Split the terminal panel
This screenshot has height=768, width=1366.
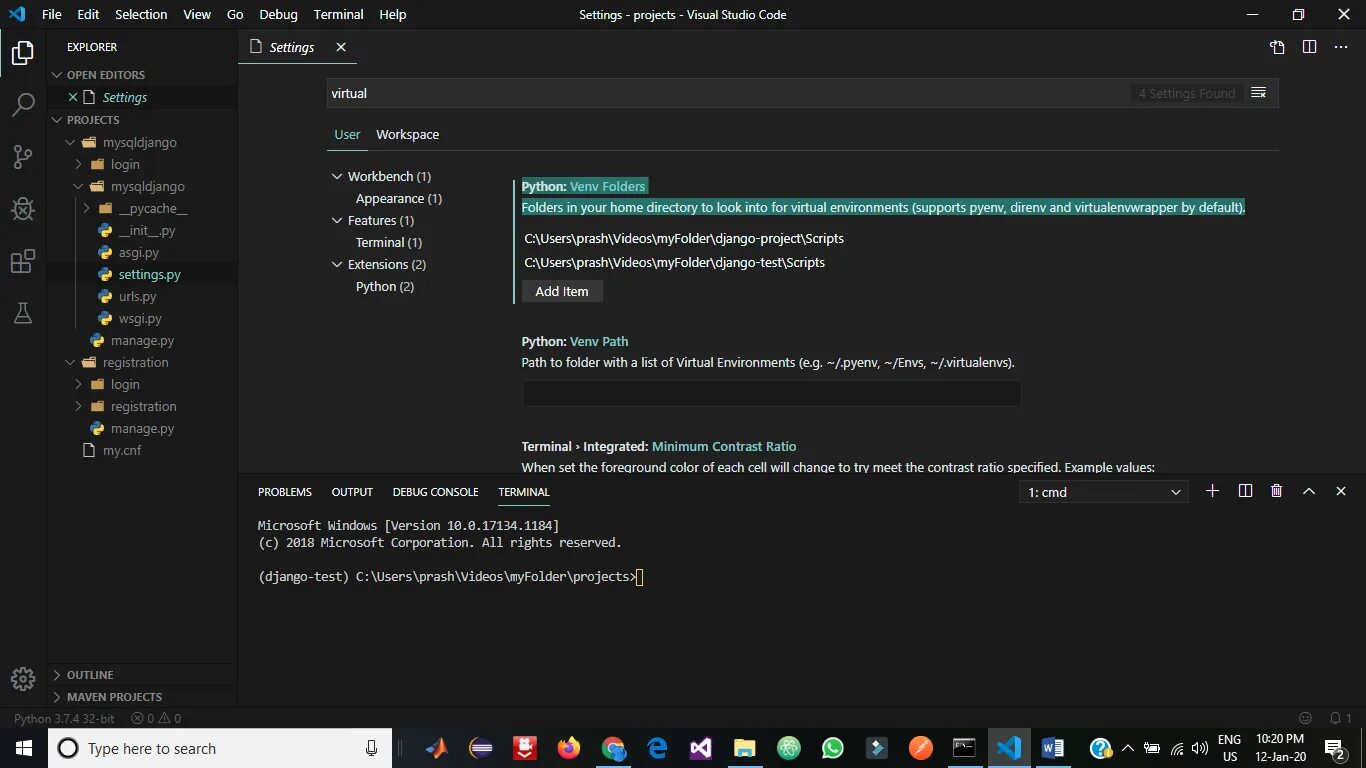(1245, 491)
